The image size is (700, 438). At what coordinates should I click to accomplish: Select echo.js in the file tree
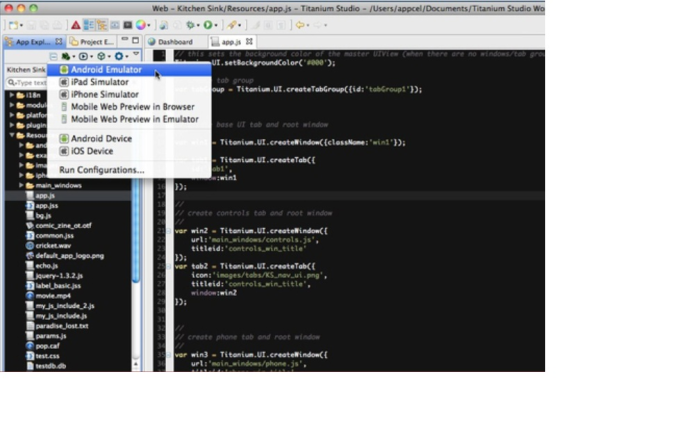(x=46, y=266)
